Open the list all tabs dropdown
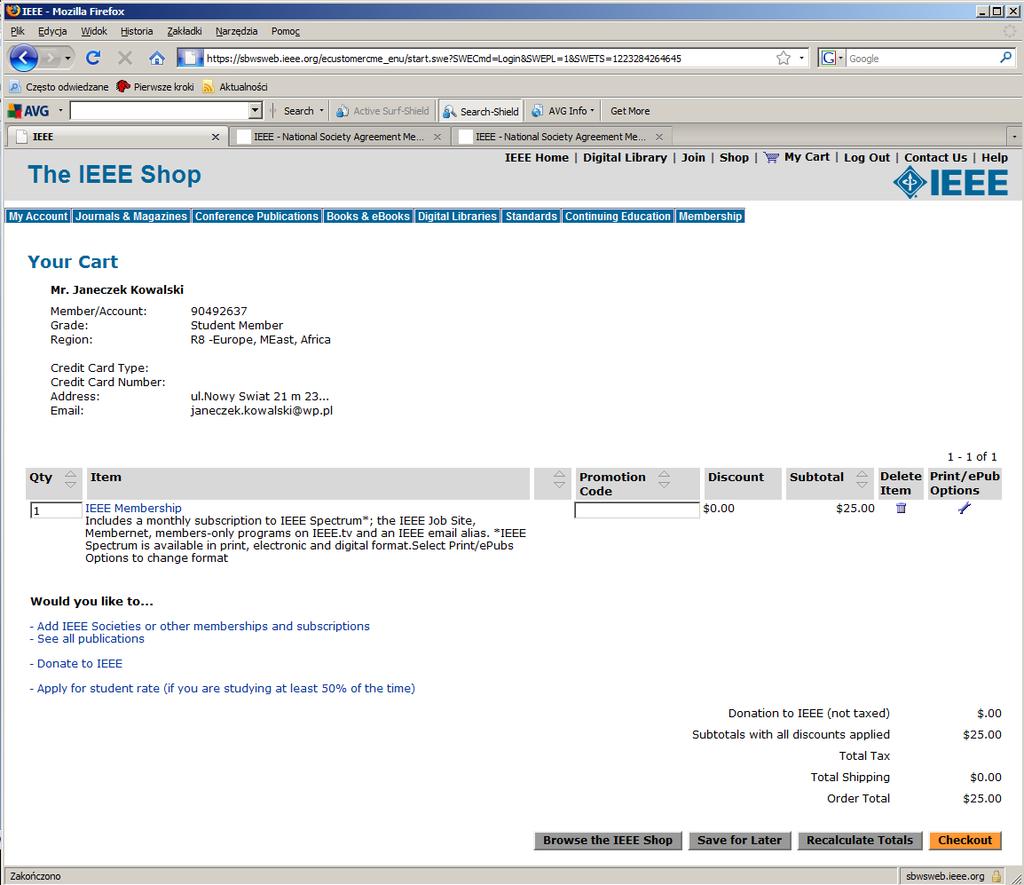Screen dimensions: 1024x885 [x=1014, y=137]
